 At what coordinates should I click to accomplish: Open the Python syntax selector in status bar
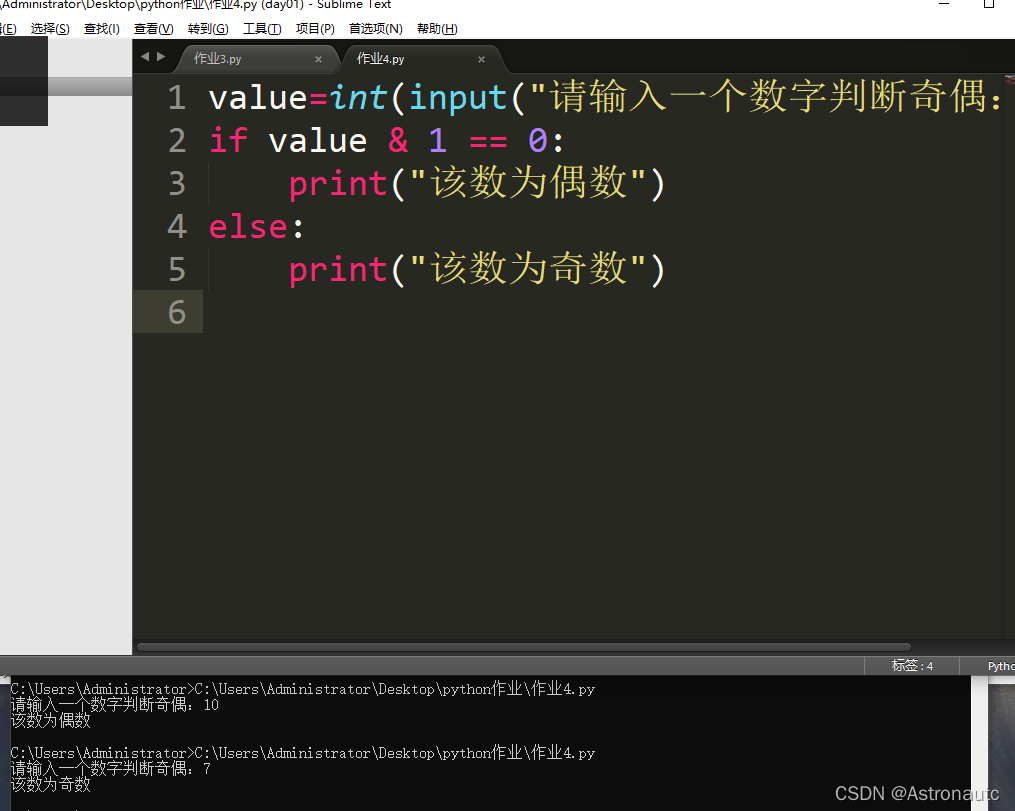(1001, 666)
